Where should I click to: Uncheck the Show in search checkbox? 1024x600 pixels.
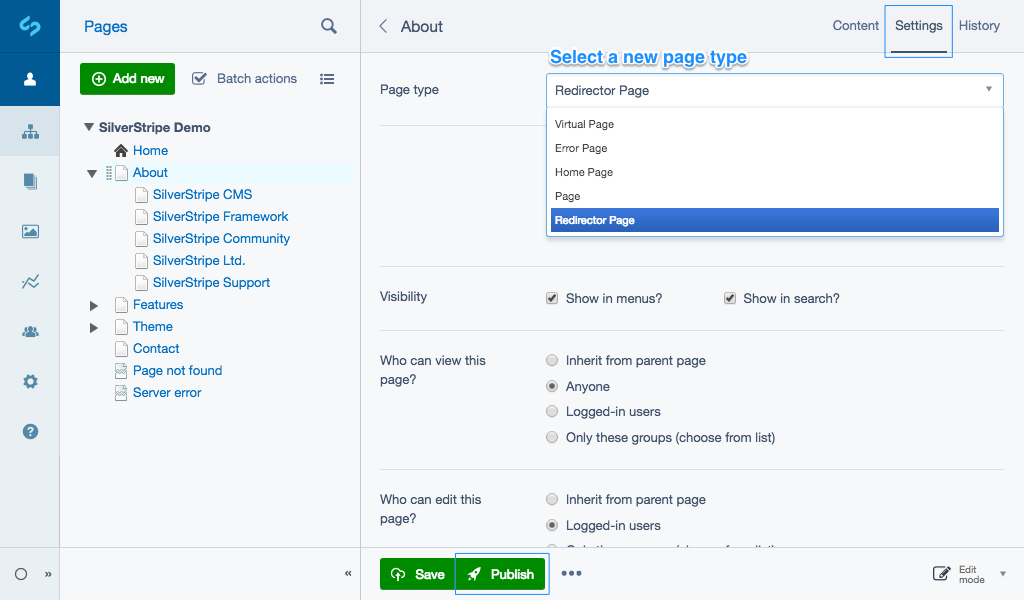click(x=730, y=297)
